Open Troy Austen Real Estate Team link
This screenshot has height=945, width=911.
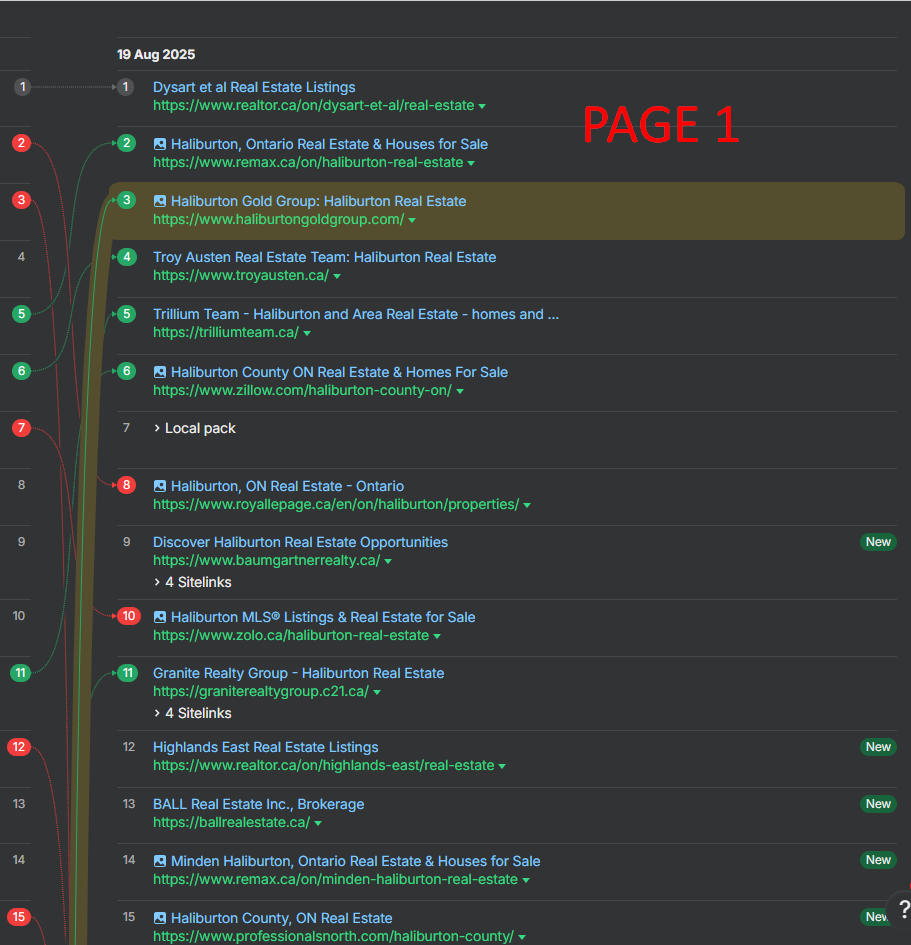tap(324, 257)
